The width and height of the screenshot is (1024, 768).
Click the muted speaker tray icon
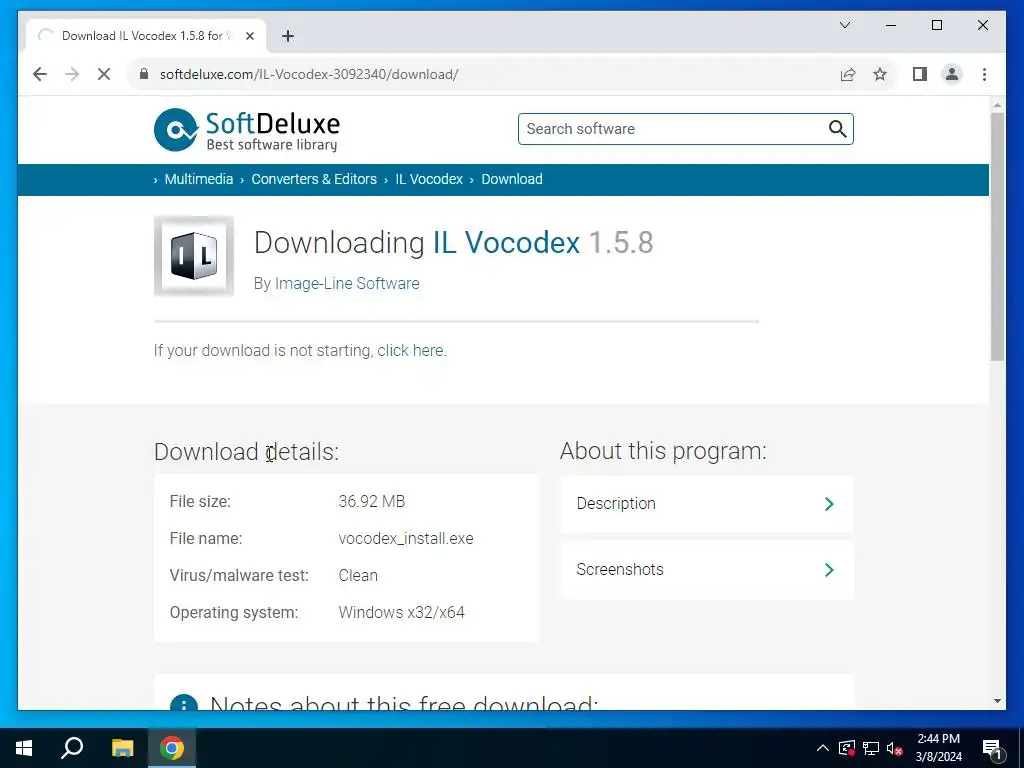pos(894,748)
